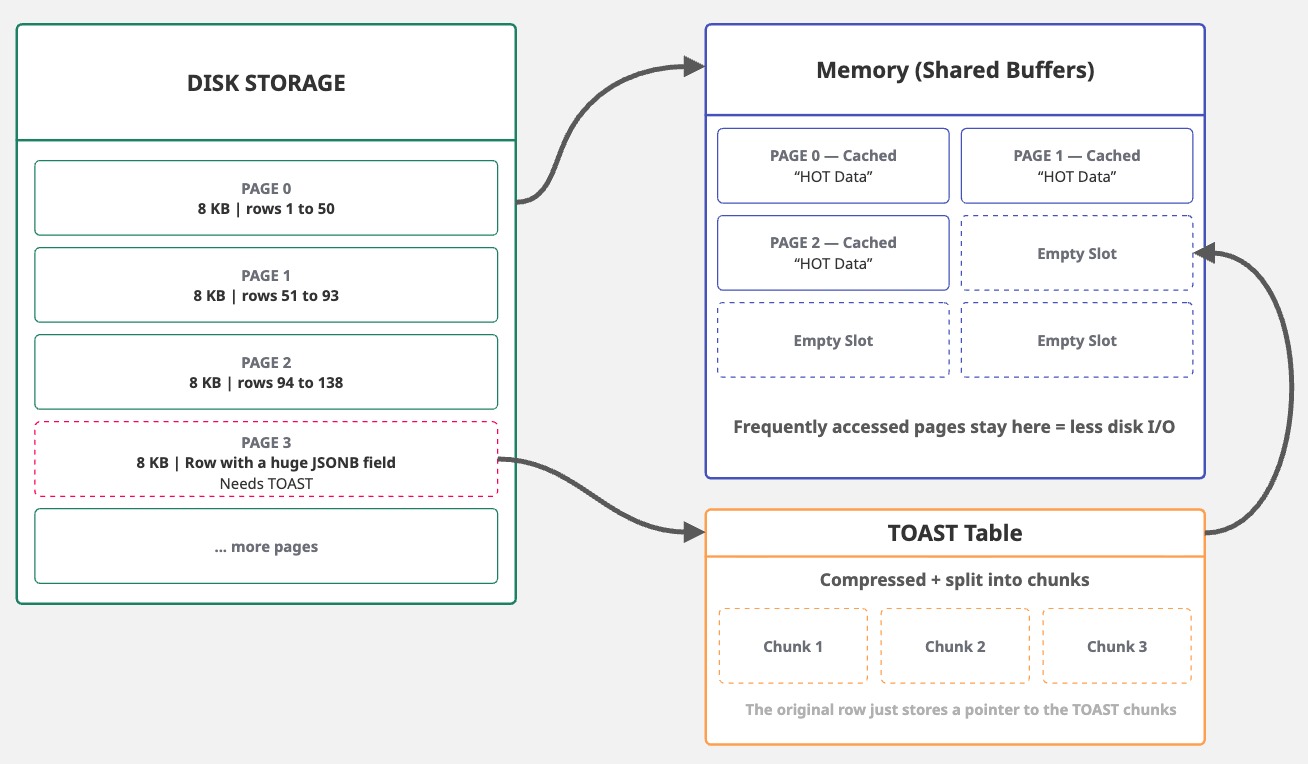Select the Empty Slot beside PAGE 2 Cached

coord(1077,254)
